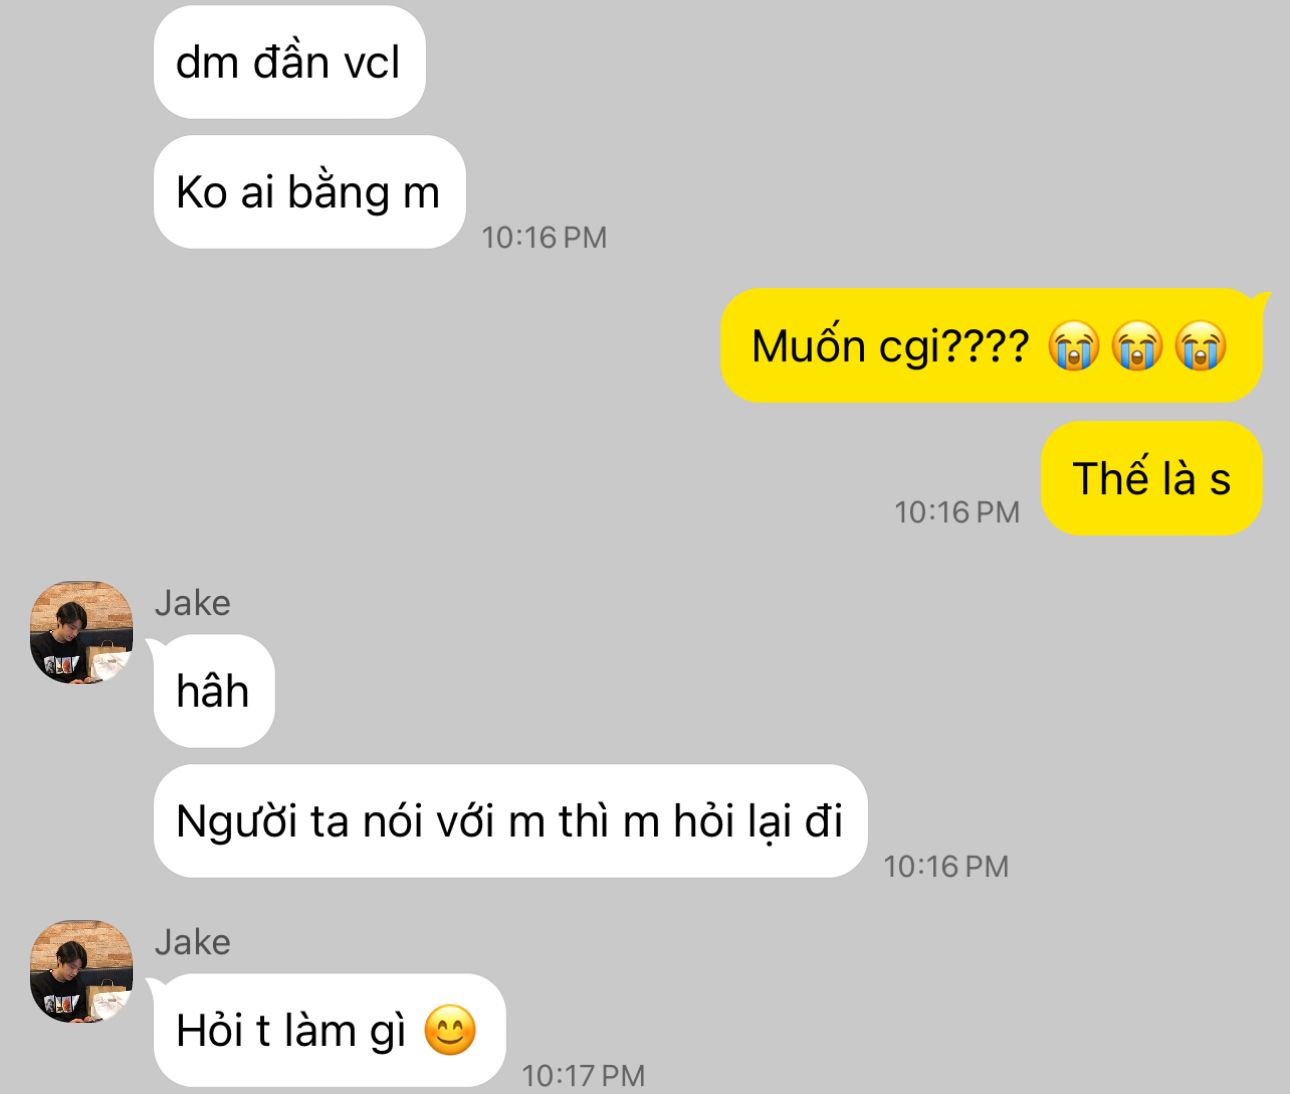Select the 10:16 PM time beside "Thế là s"

(x=957, y=512)
